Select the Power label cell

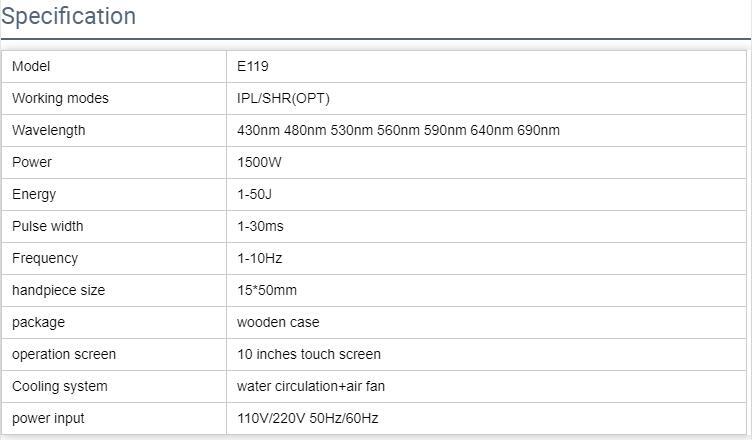[x=32, y=162]
